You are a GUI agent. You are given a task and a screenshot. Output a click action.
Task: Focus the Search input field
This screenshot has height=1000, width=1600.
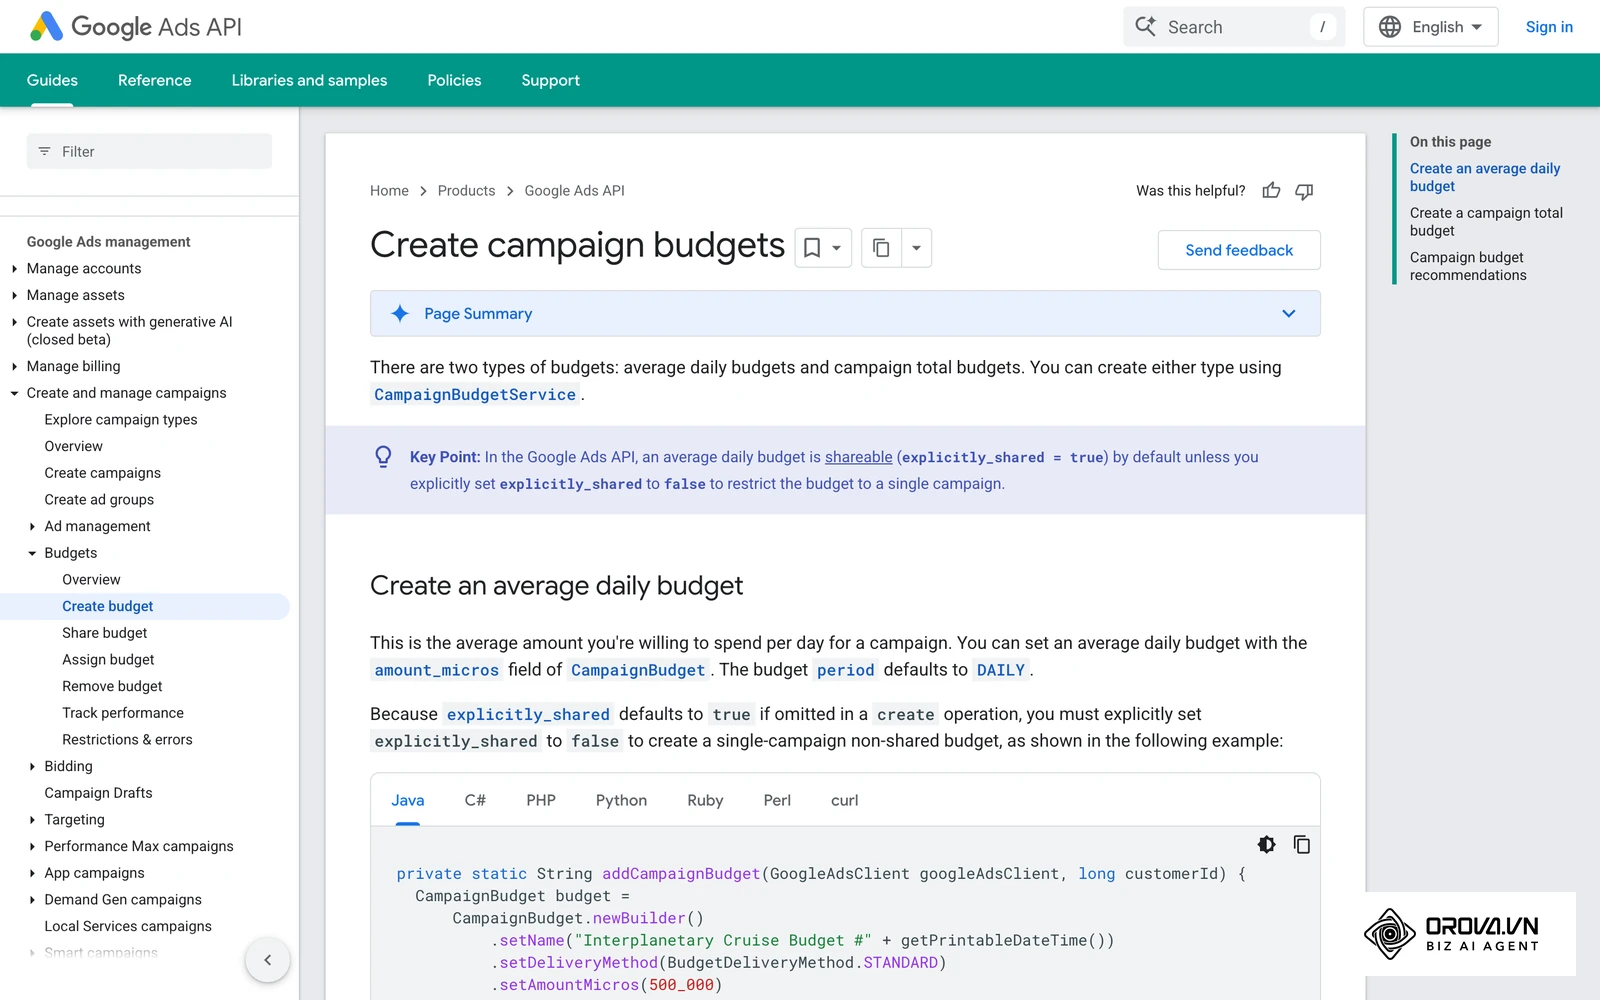pos(1234,27)
